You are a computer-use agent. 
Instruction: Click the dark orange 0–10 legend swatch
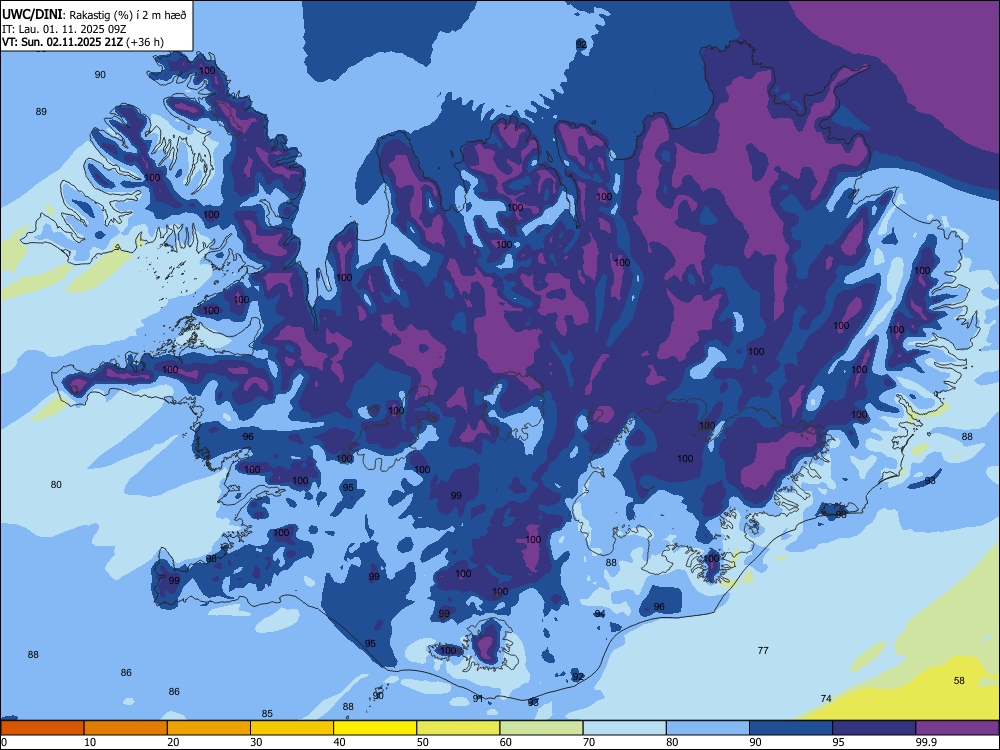point(42,728)
